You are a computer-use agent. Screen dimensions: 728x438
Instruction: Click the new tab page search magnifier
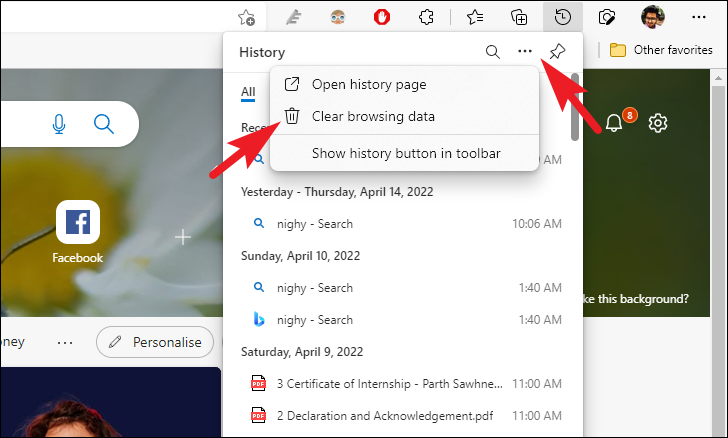pos(104,124)
